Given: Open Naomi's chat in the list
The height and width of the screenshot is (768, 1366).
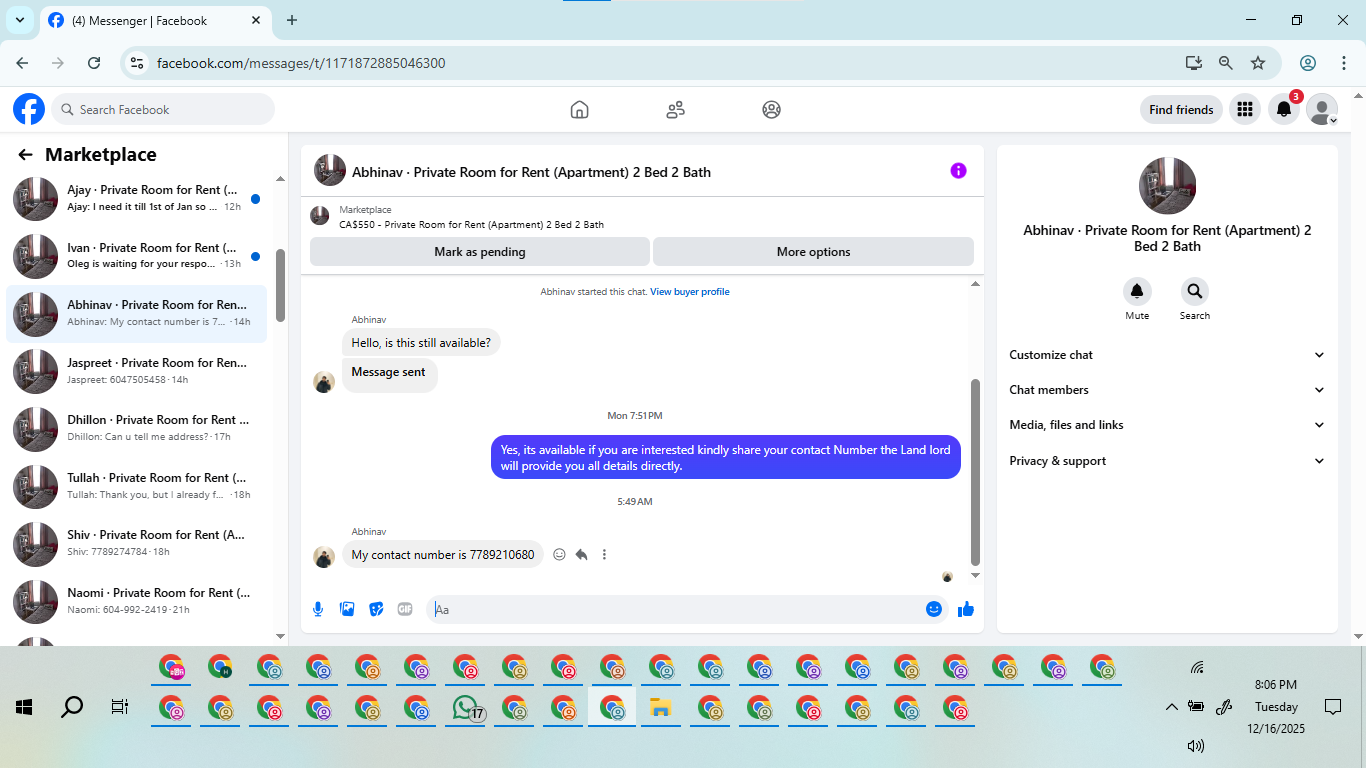Looking at the screenshot, I should coord(138,601).
